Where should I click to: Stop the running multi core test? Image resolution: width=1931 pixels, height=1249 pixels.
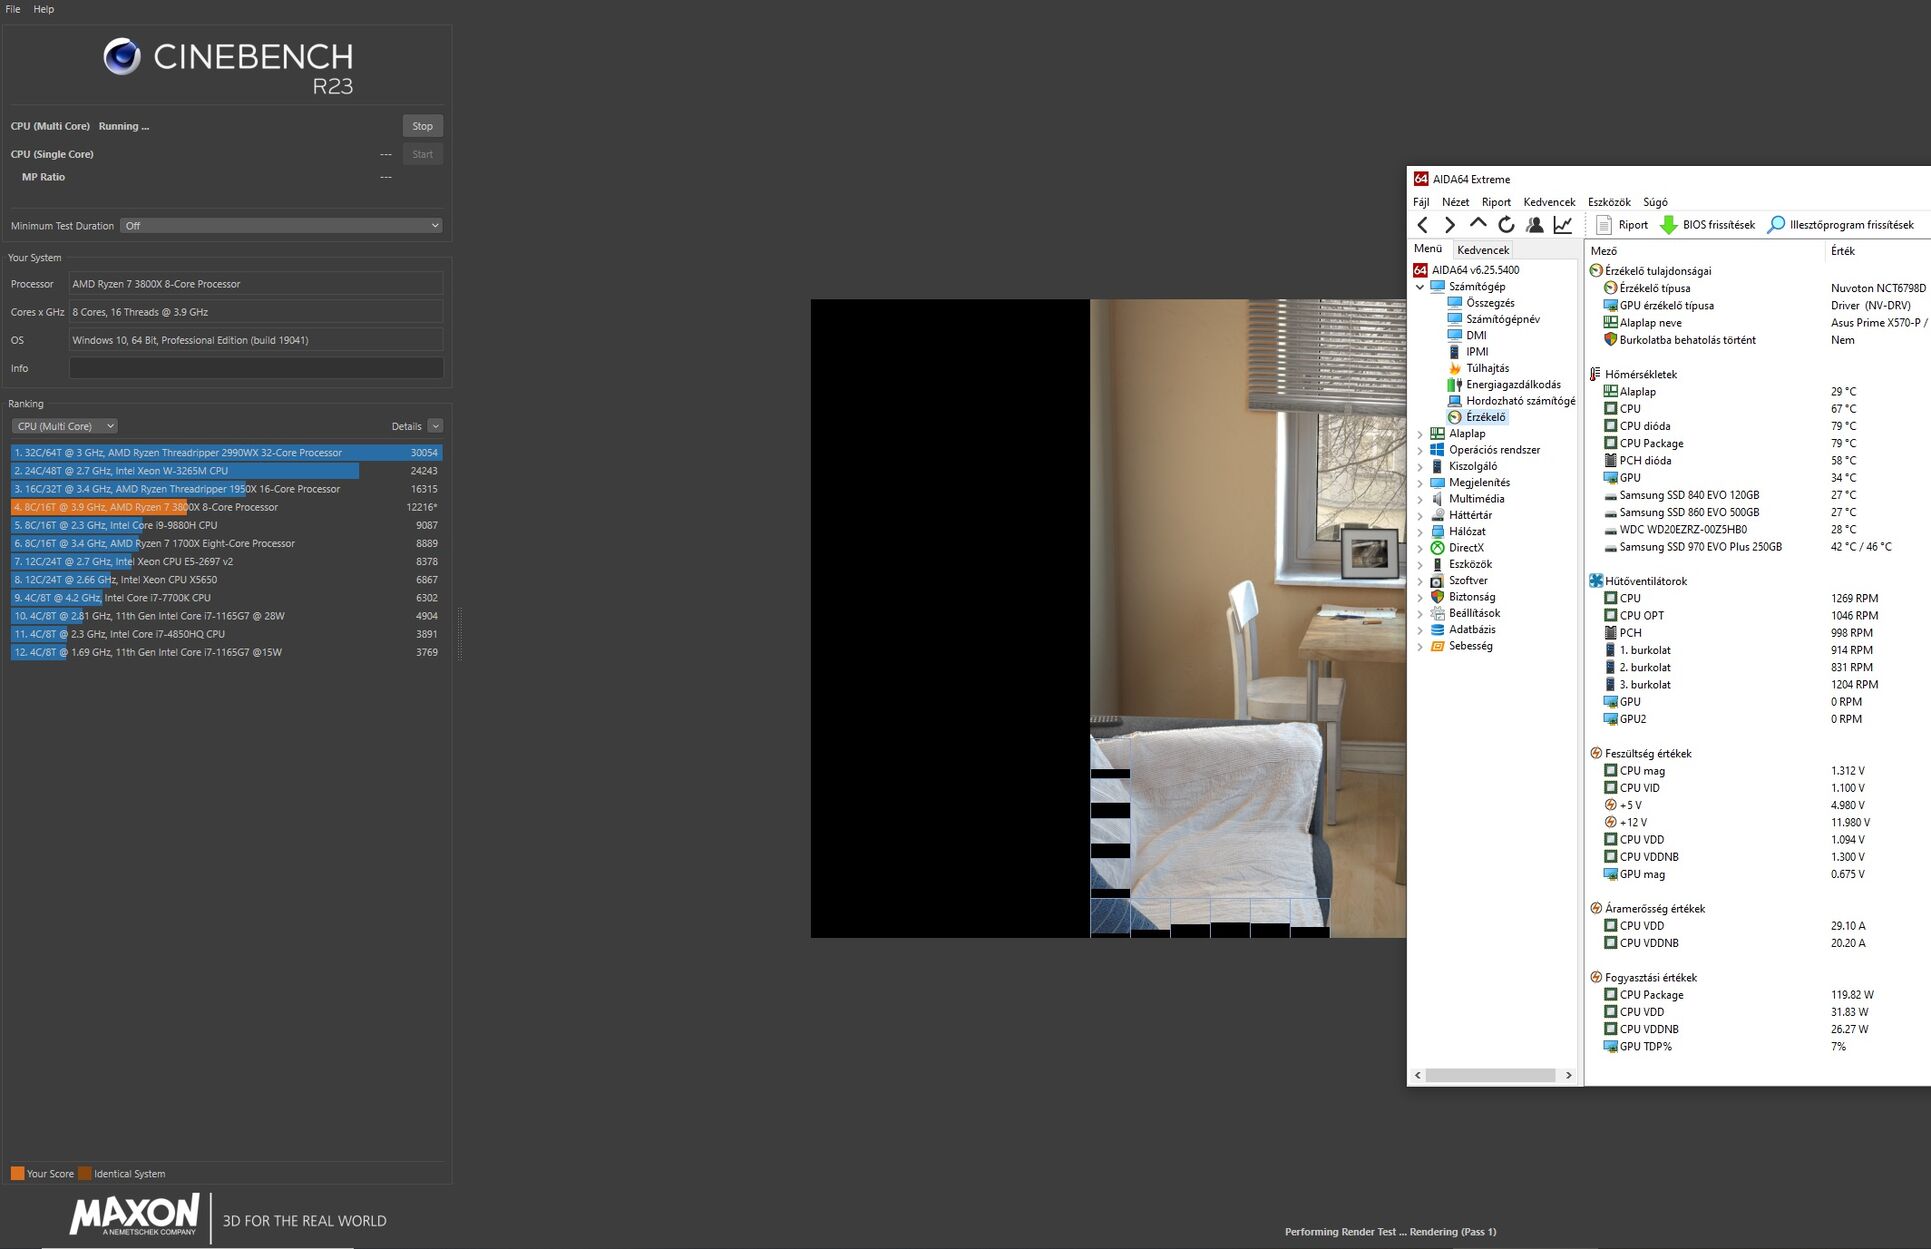click(x=422, y=126)
